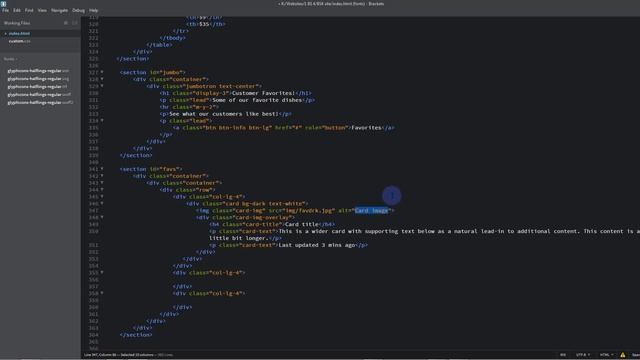Open glyphicons-halflings-regular.woff file
Viewport: 640px width, 360px height.
pos(39,94)
